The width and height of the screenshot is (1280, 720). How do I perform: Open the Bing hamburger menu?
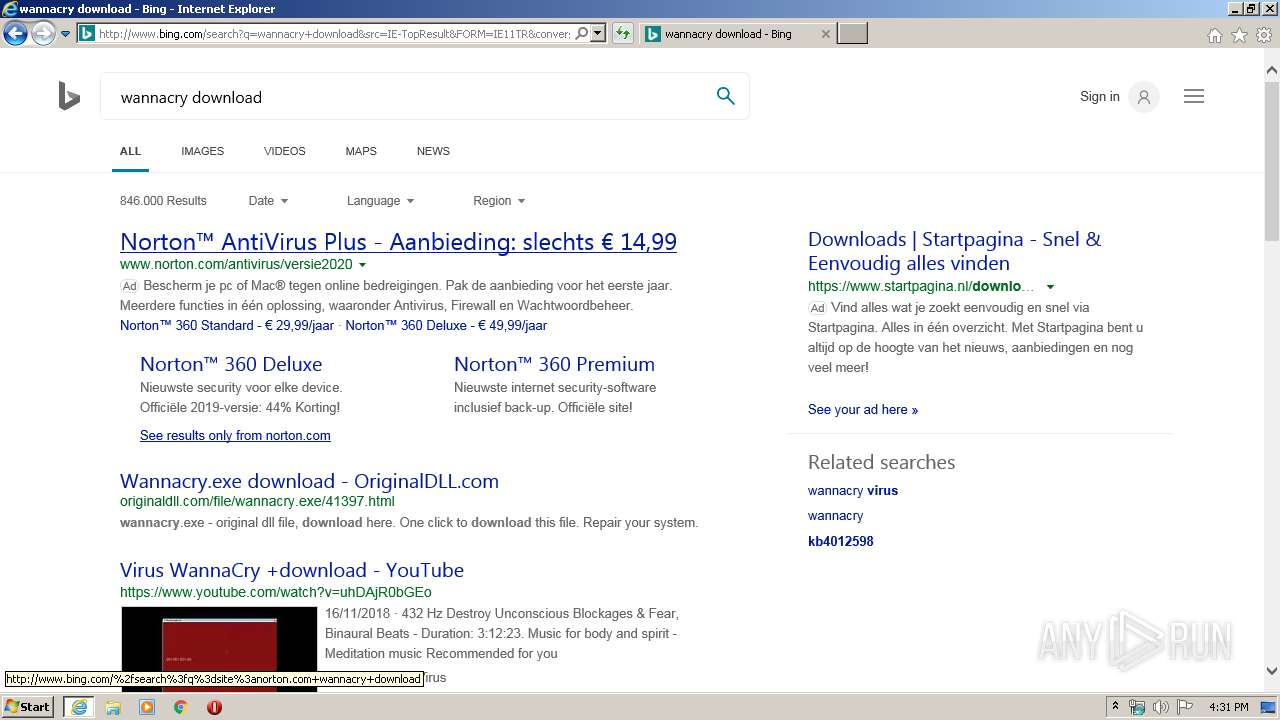tap(1194, 97)
